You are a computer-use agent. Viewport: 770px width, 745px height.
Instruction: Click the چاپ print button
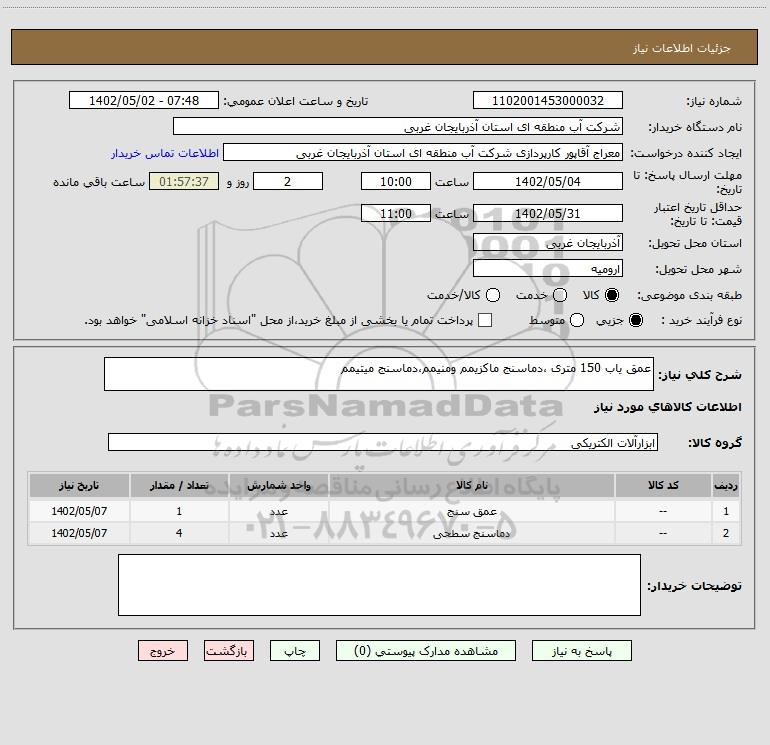(x=295, y=651)
